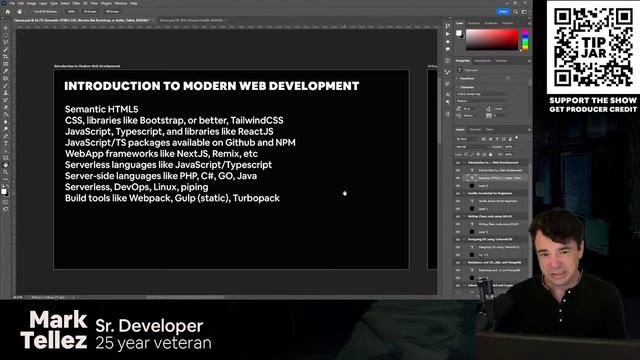Hide the Introduction to Web Development group
640x360 pixels.
(458, 162)
